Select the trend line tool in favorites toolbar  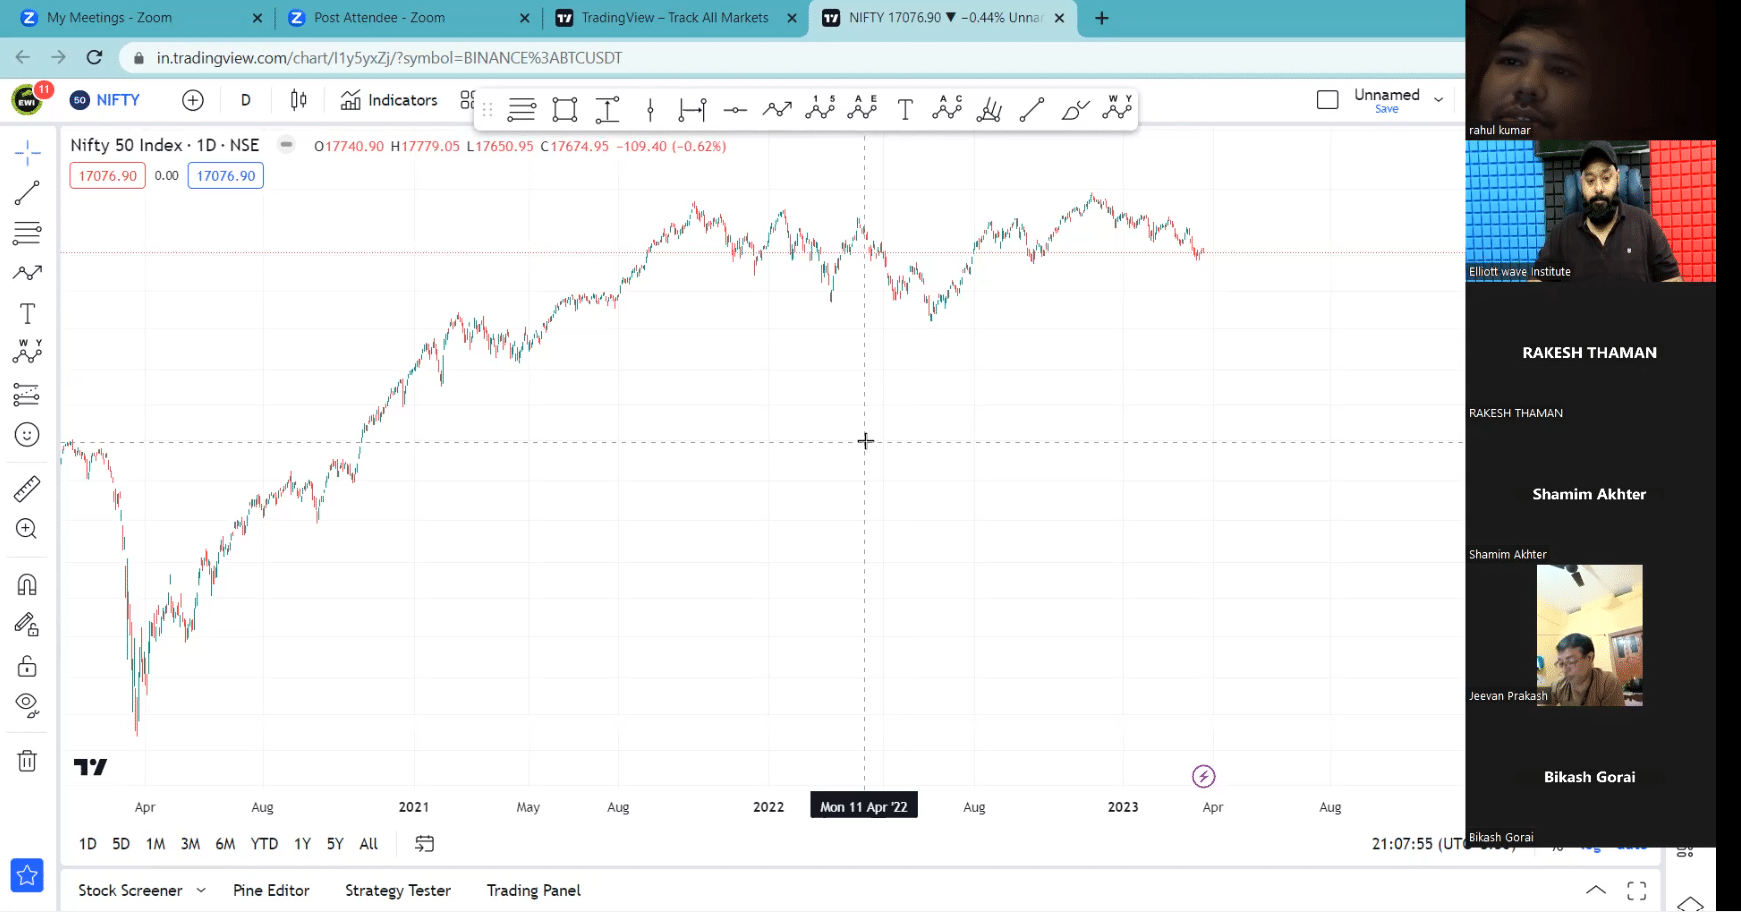[1032, 109]
